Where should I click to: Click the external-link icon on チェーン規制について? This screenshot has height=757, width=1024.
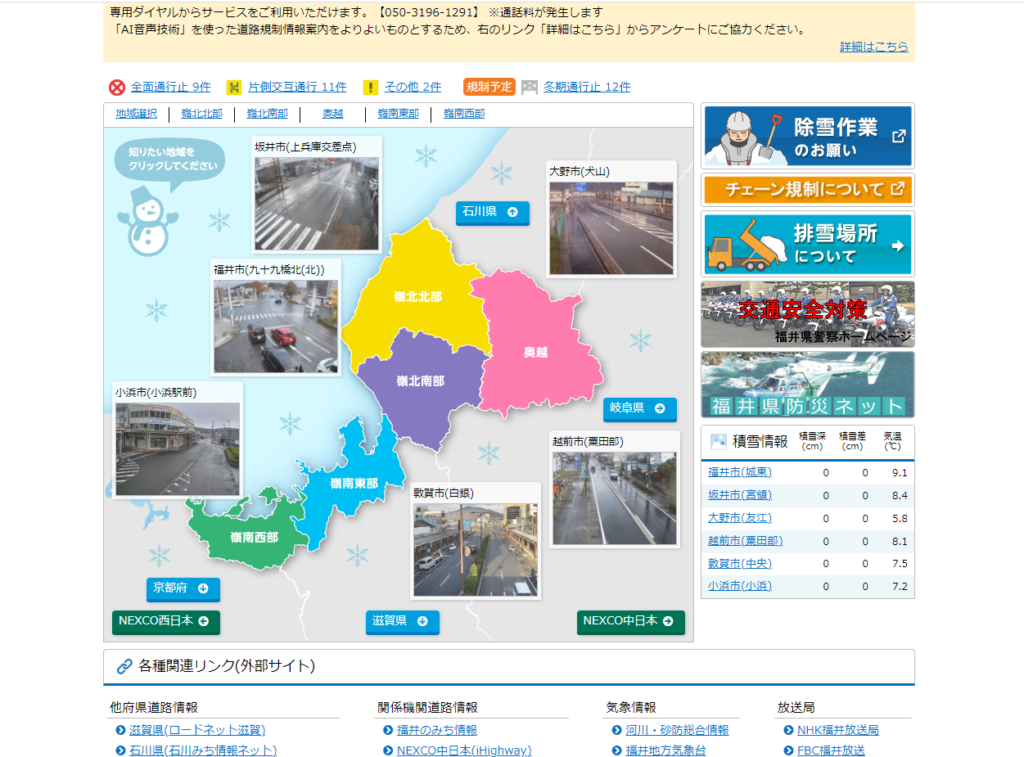coord(898,188)
